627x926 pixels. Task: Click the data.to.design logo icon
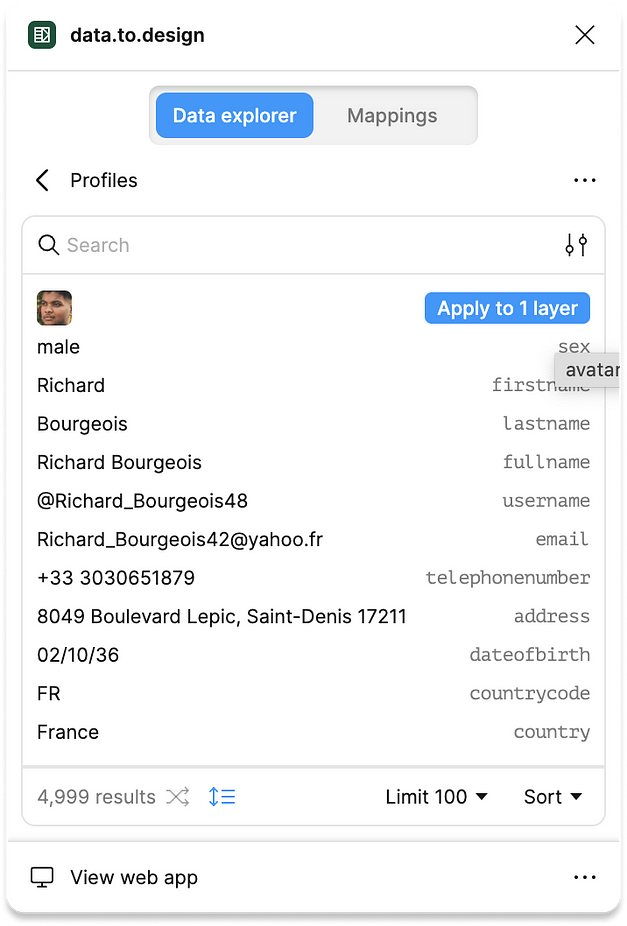tap(41, 34)
